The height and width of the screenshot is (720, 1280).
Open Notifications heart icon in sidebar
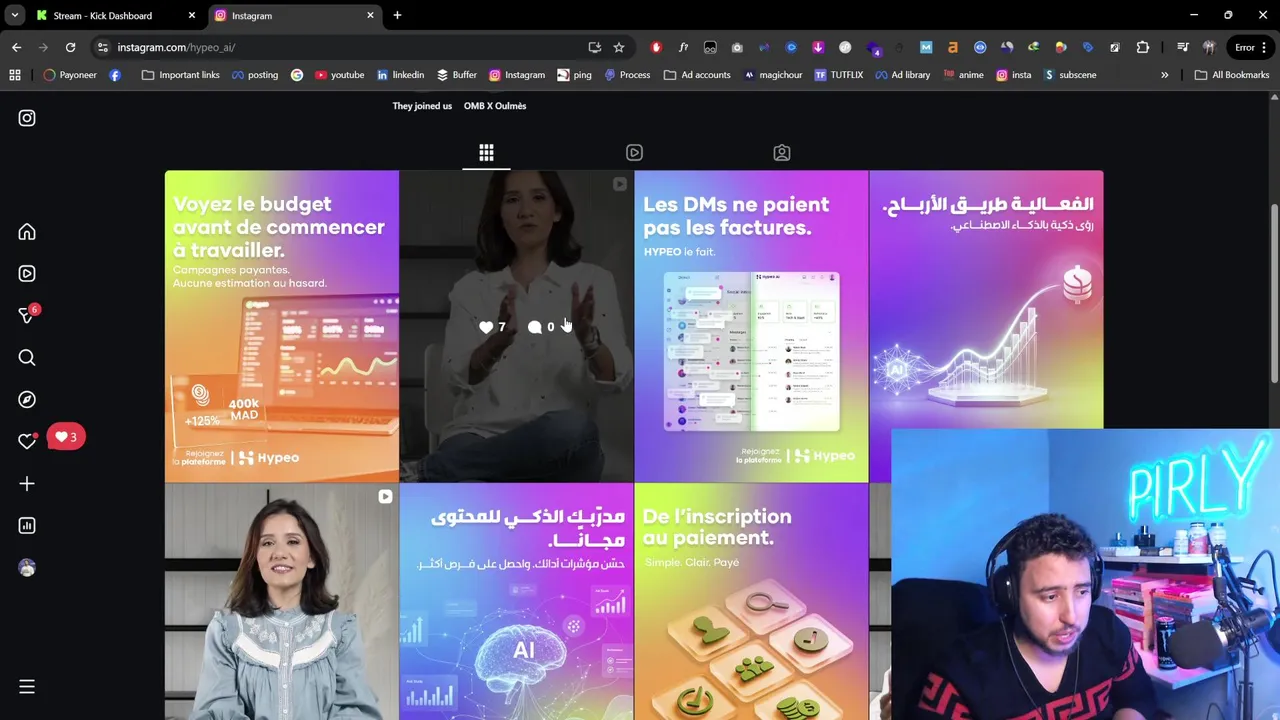[27, 441]
